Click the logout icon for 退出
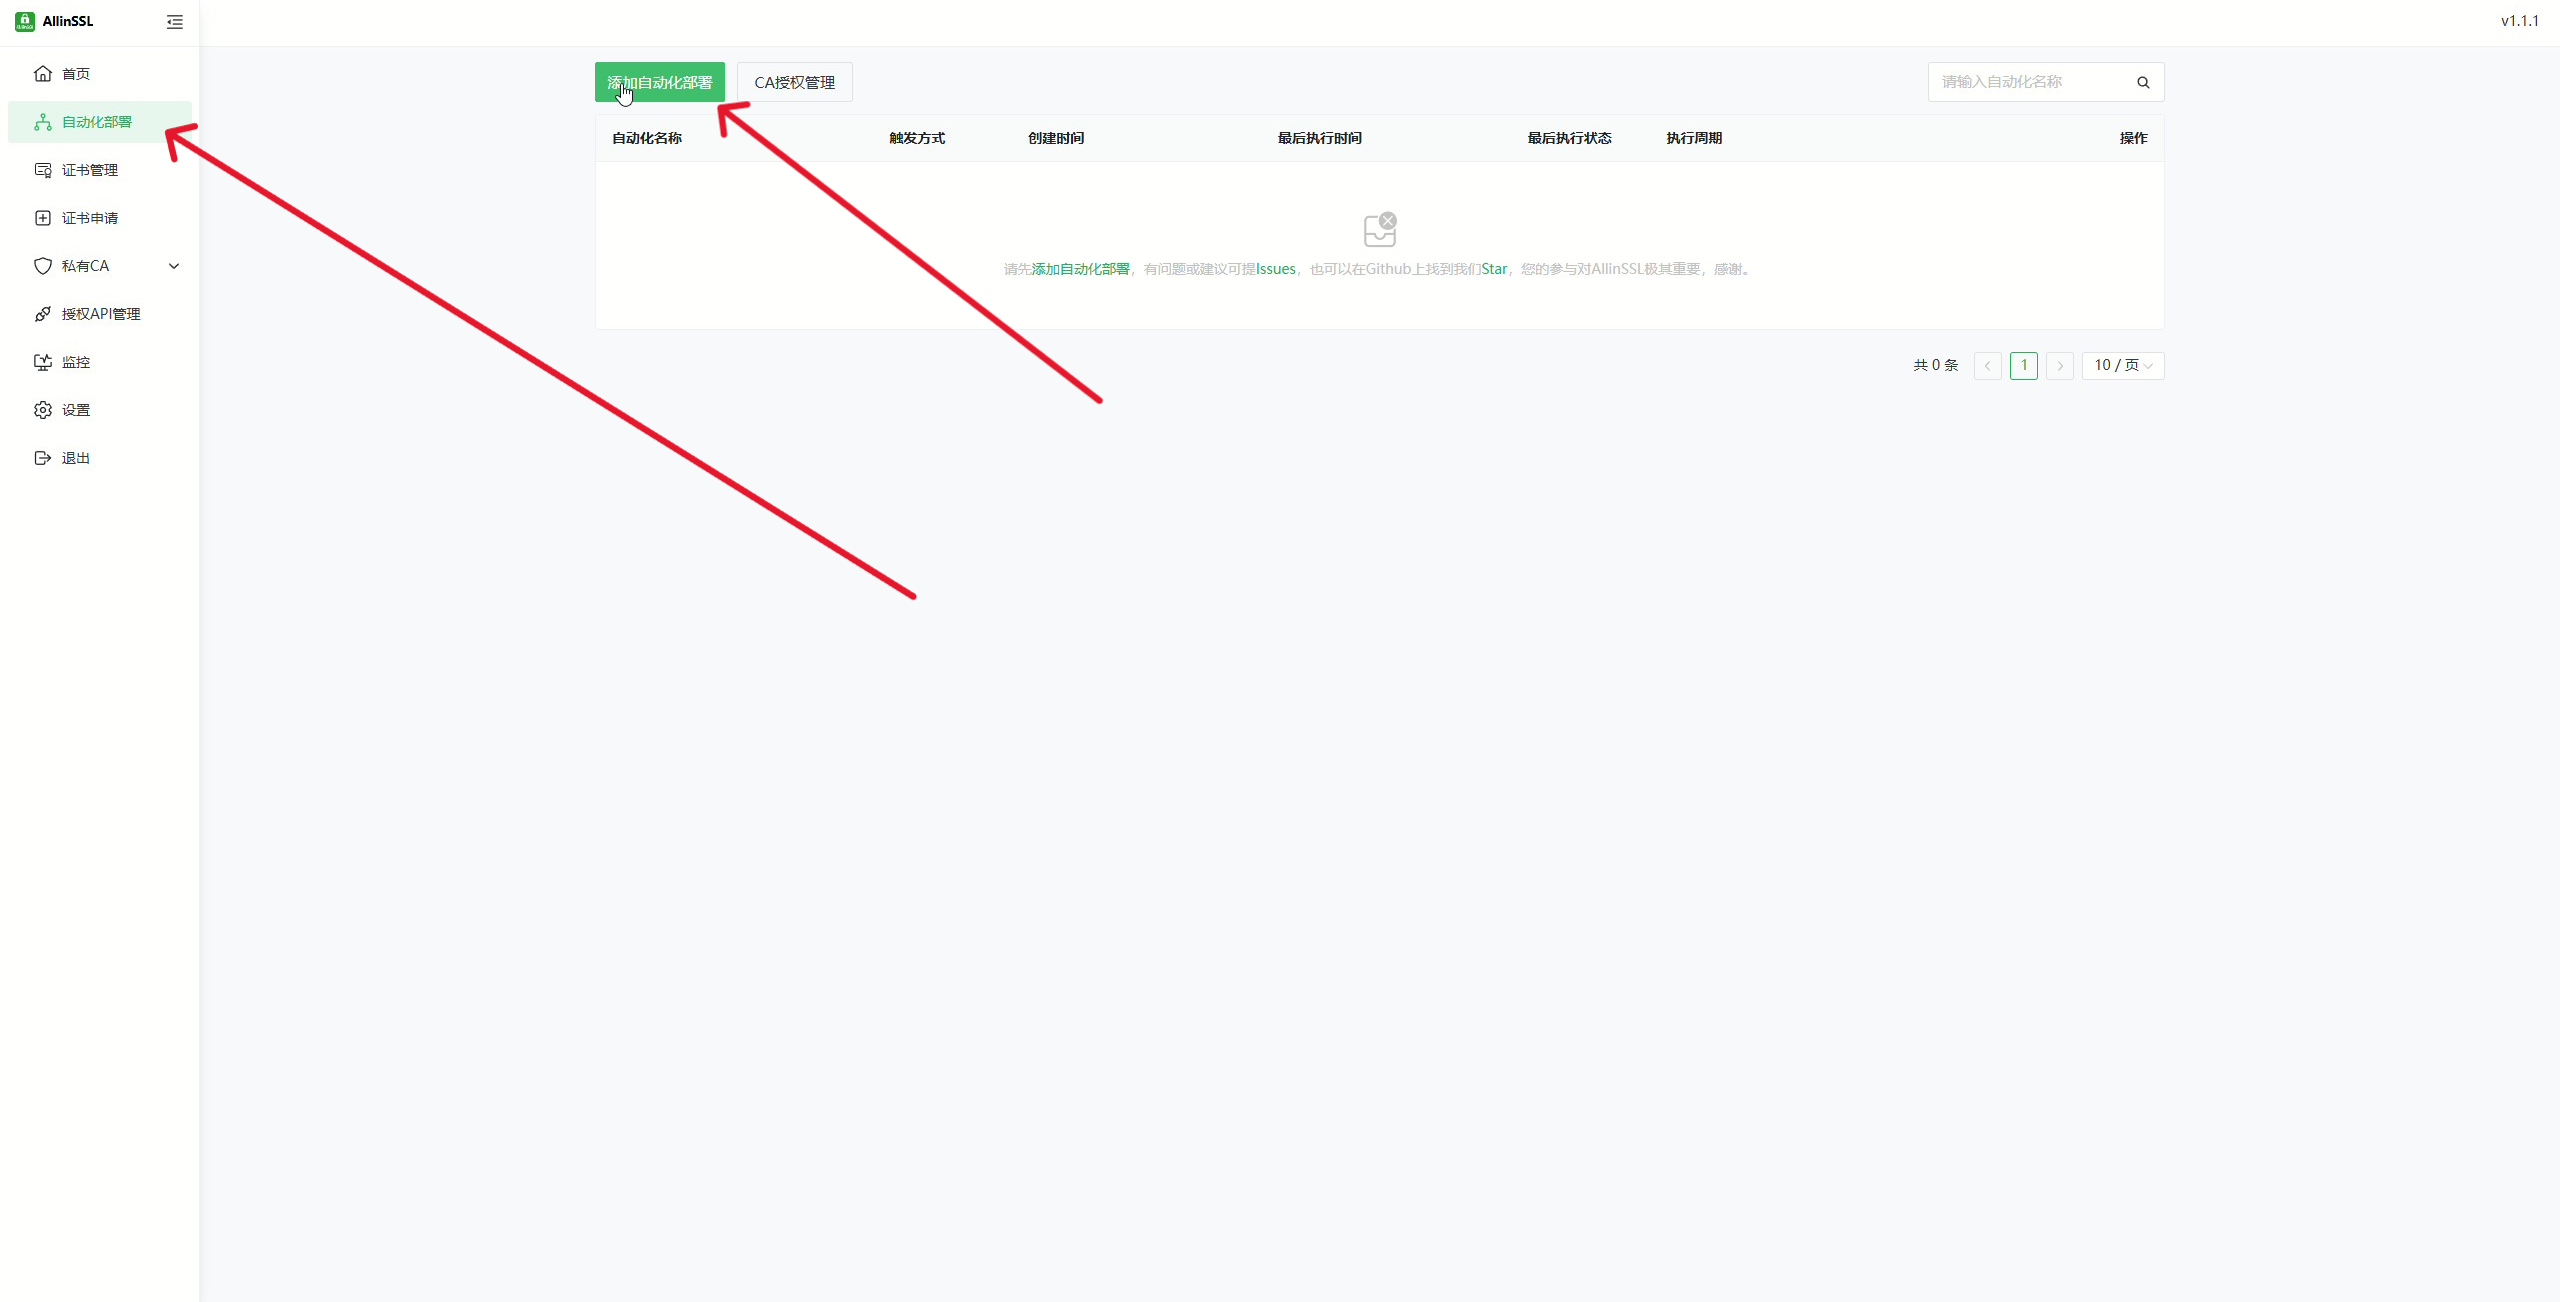This screenshot has height=1302, width=2560. [43, 458]
